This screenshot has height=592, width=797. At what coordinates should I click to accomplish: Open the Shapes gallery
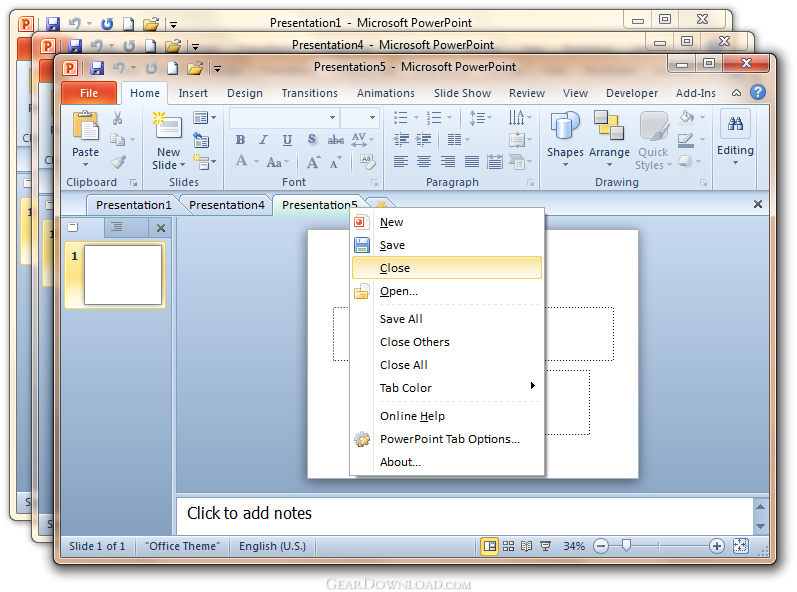click(x=565, y=140)
